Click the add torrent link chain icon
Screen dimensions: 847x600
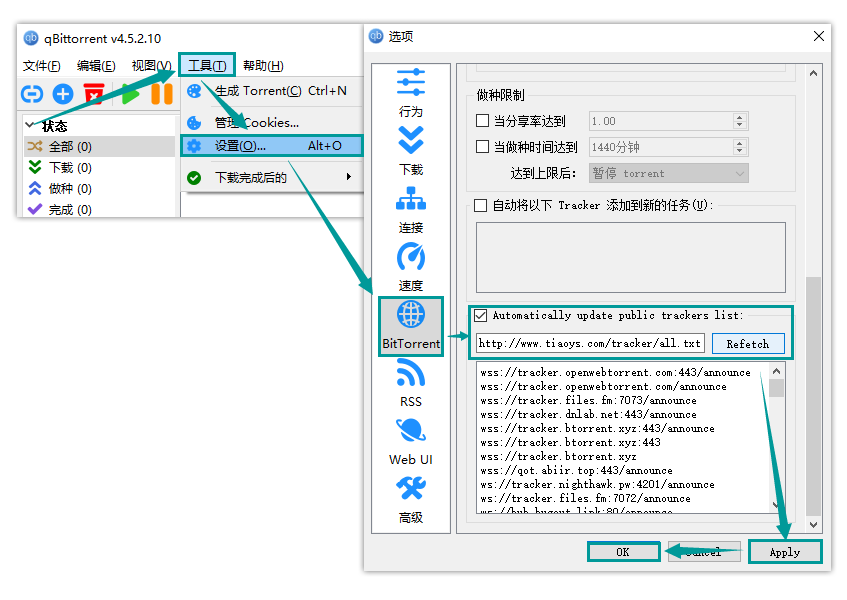(32, 94)
